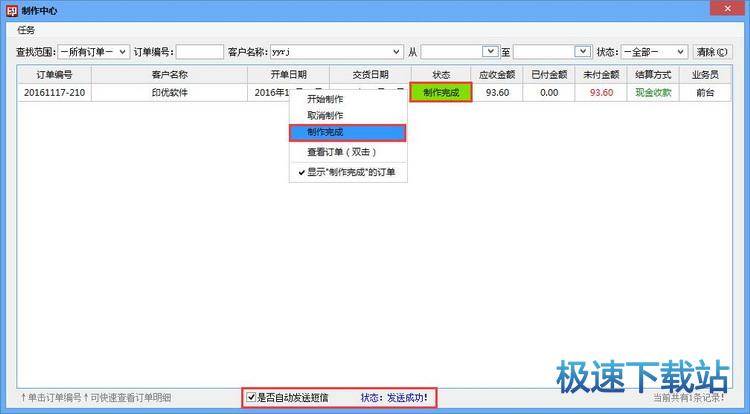
Task: Close the 制作中心 window
Action: coord(727,9)
